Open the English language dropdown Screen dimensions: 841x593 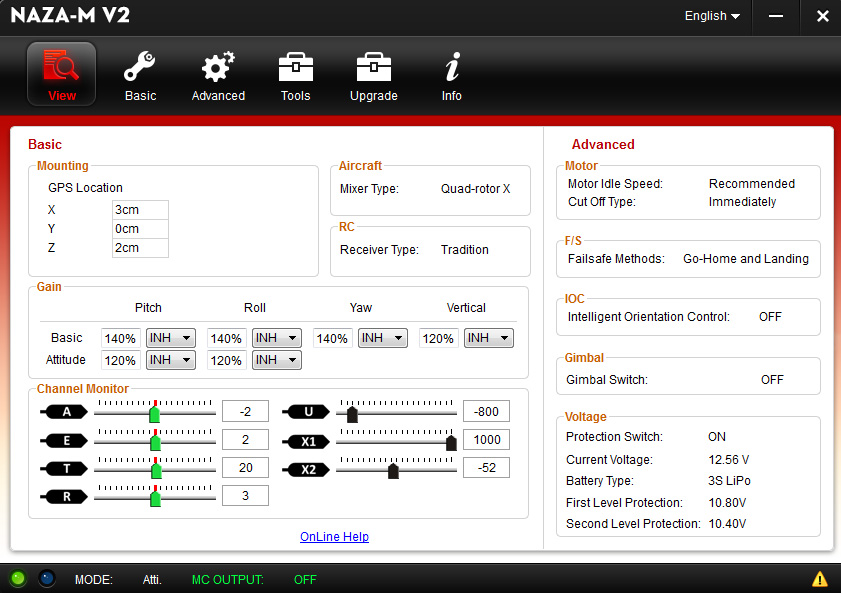pyautogui.click(x=712, y=16)
